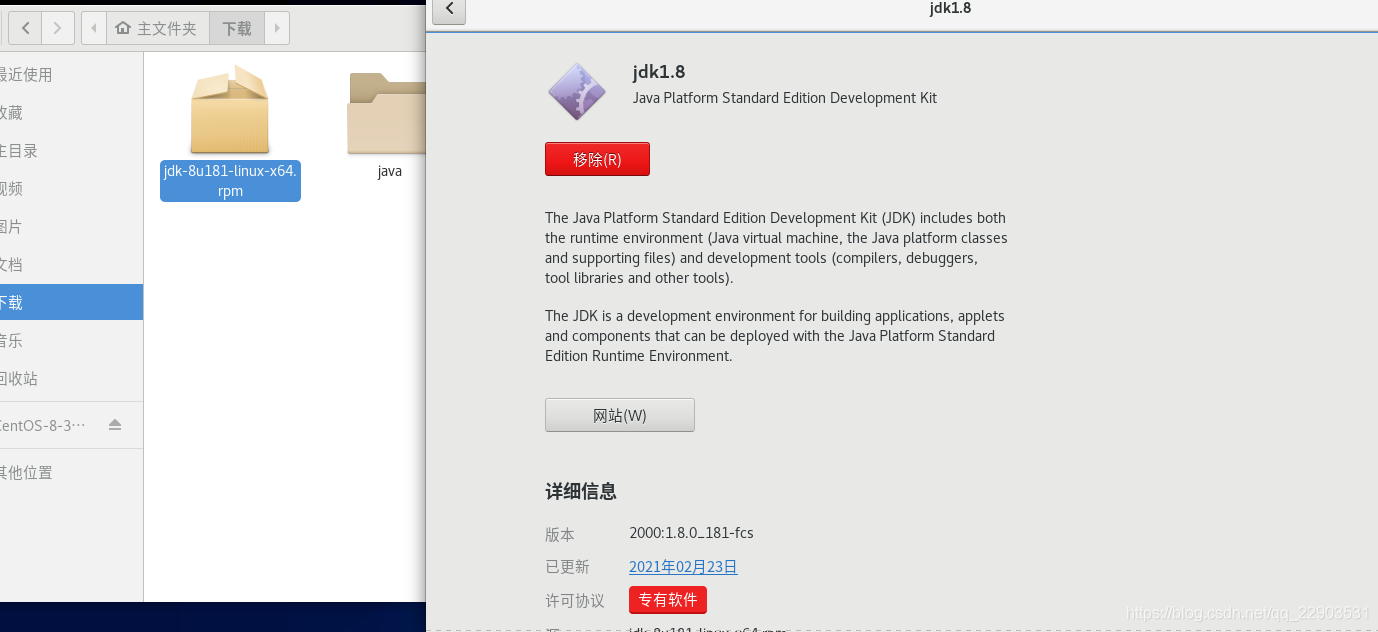This screenshot has height=632, width=1378.
Task: Open 主目录 in the sidebar
Action: pos(71,150)
